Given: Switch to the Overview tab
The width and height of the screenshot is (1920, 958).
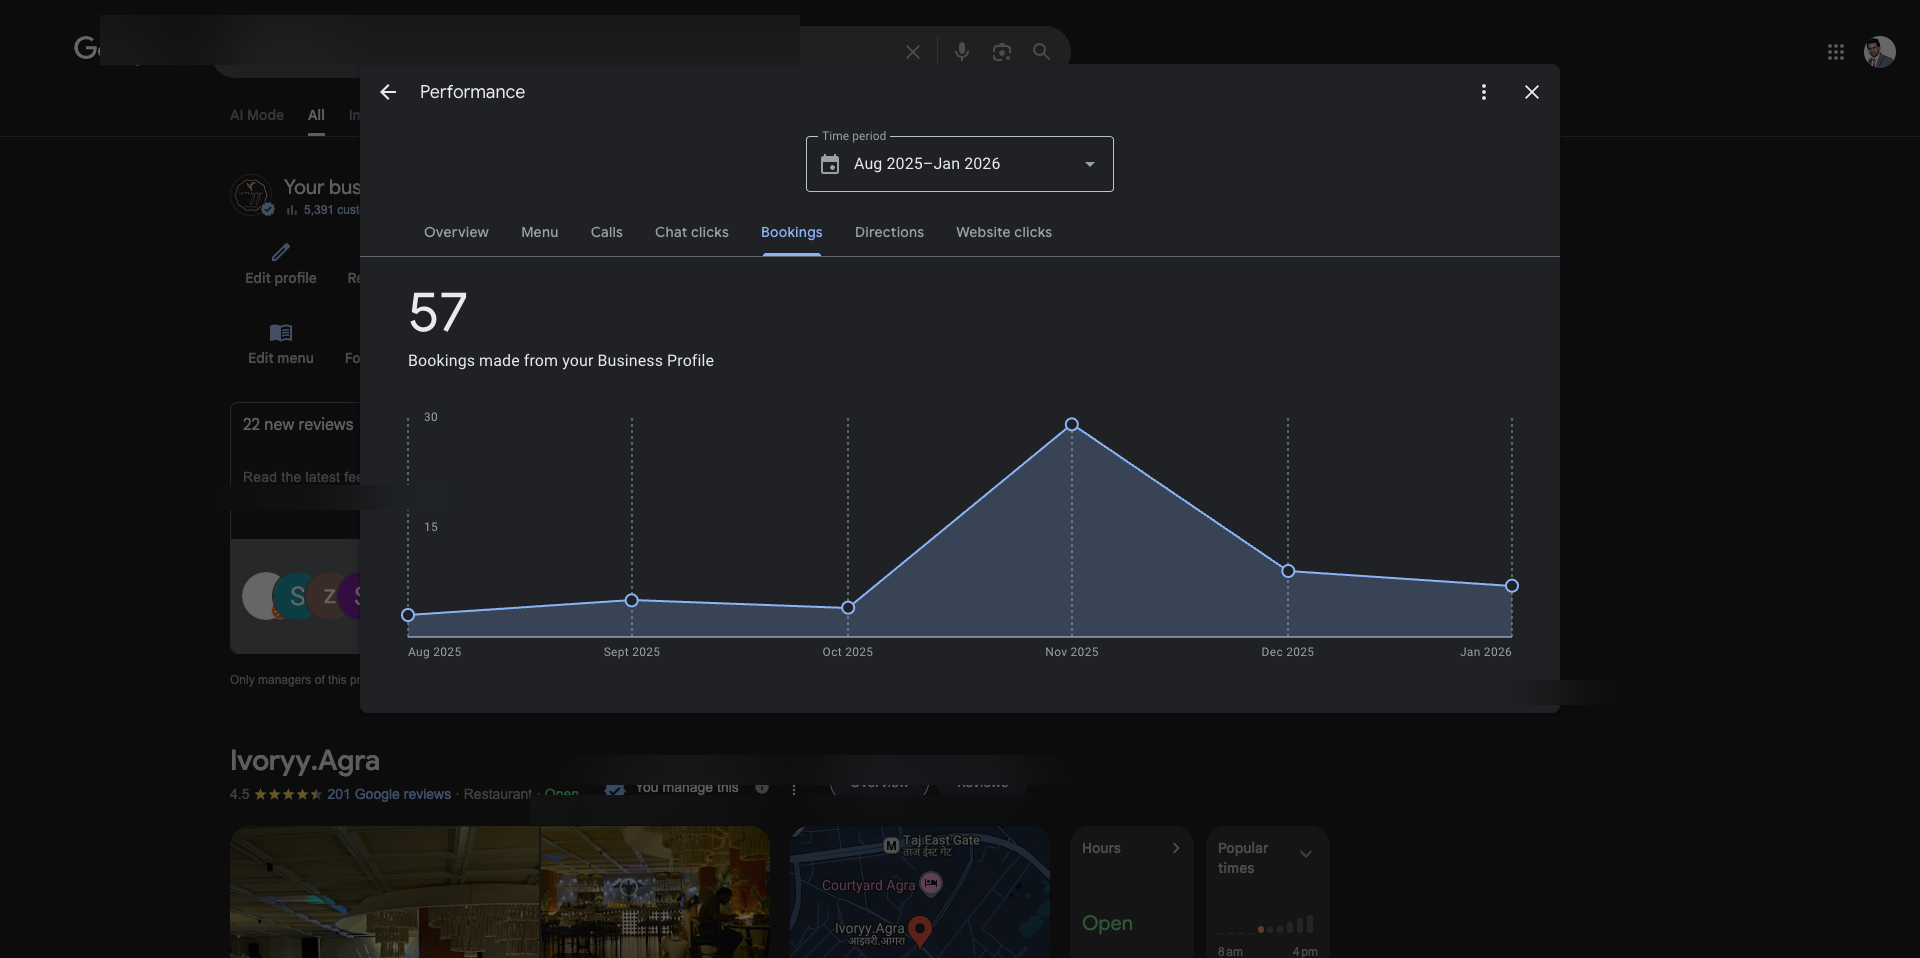Looking at the screenshot, I should pos(456,232).
